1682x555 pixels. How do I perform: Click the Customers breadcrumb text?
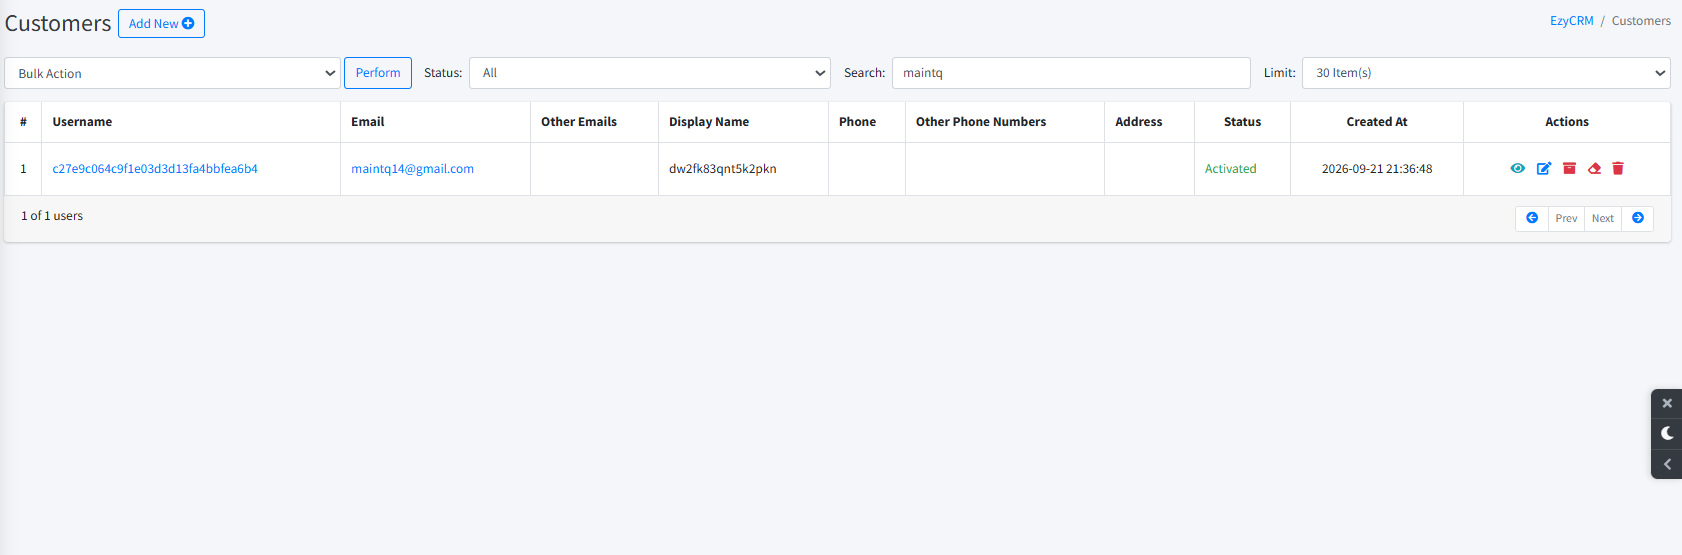[x=1641, y=21]
